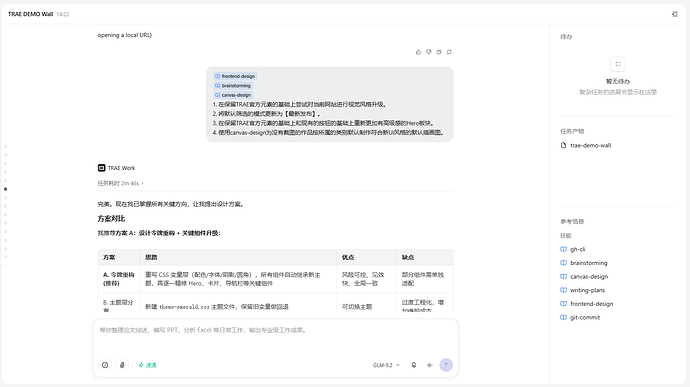Toggle the 速通 fast mode
This screenshot has width=690, height=387.
point(147,365)
